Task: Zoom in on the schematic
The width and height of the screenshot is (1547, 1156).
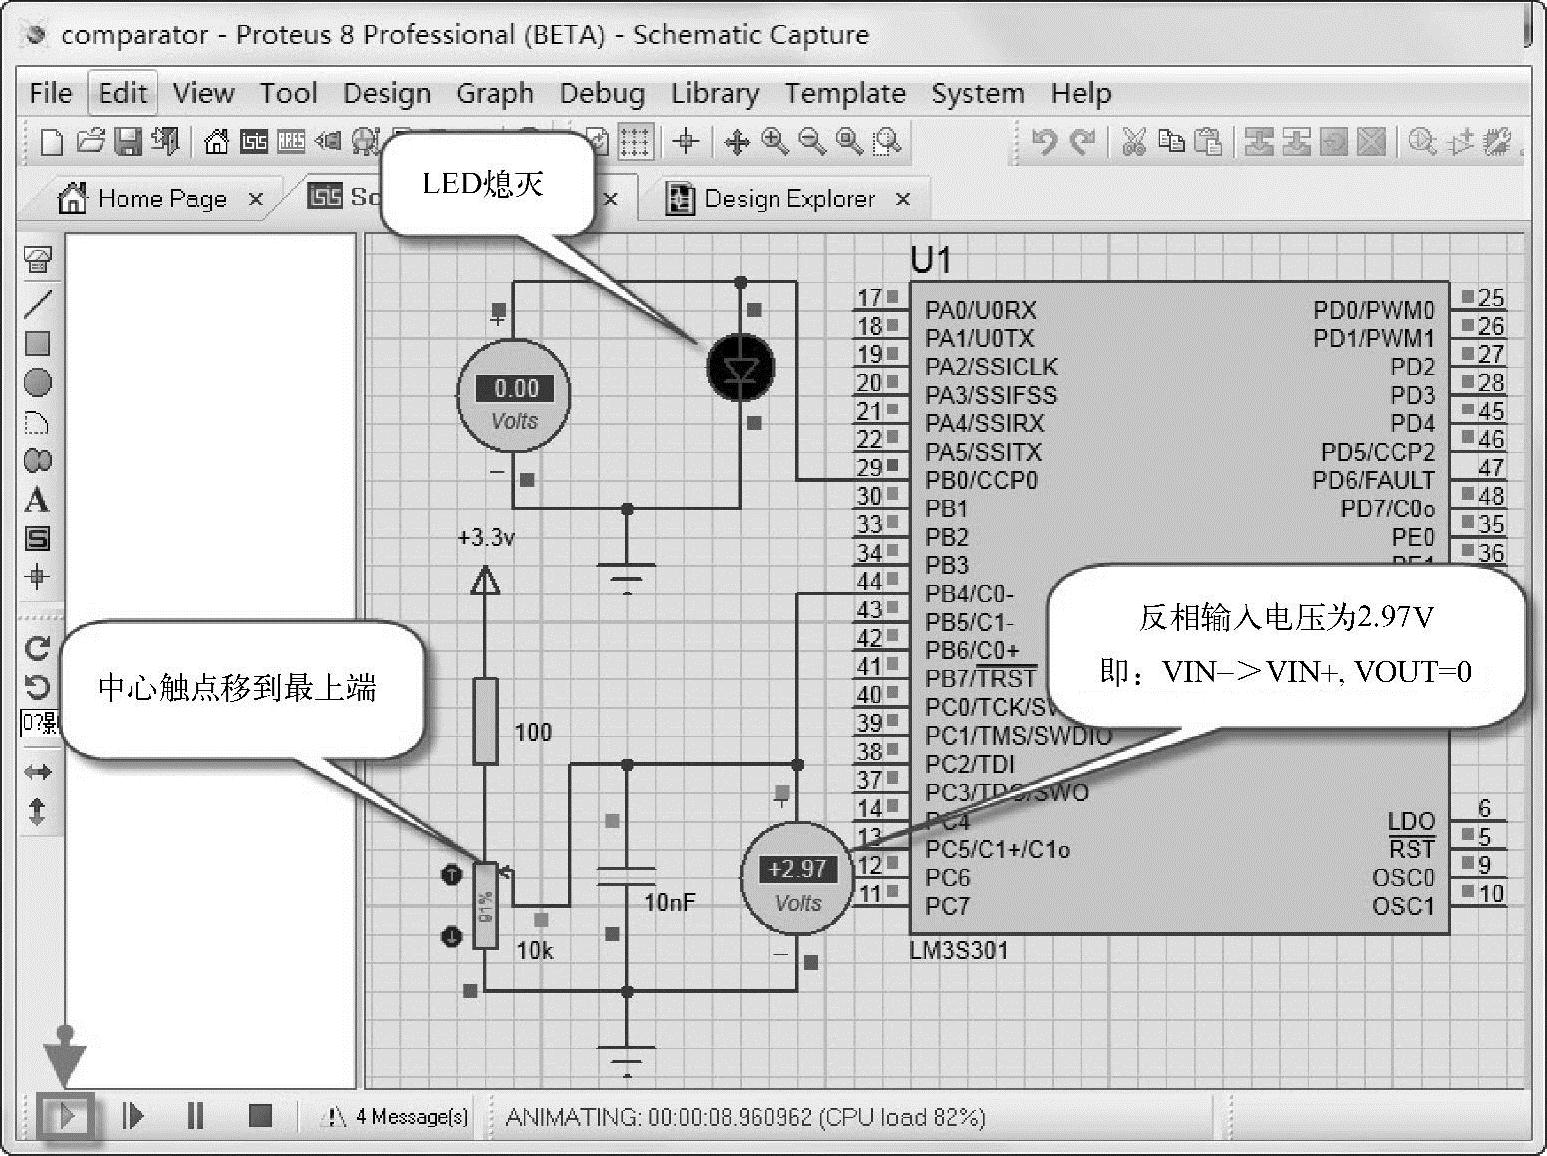Action: 774,142
